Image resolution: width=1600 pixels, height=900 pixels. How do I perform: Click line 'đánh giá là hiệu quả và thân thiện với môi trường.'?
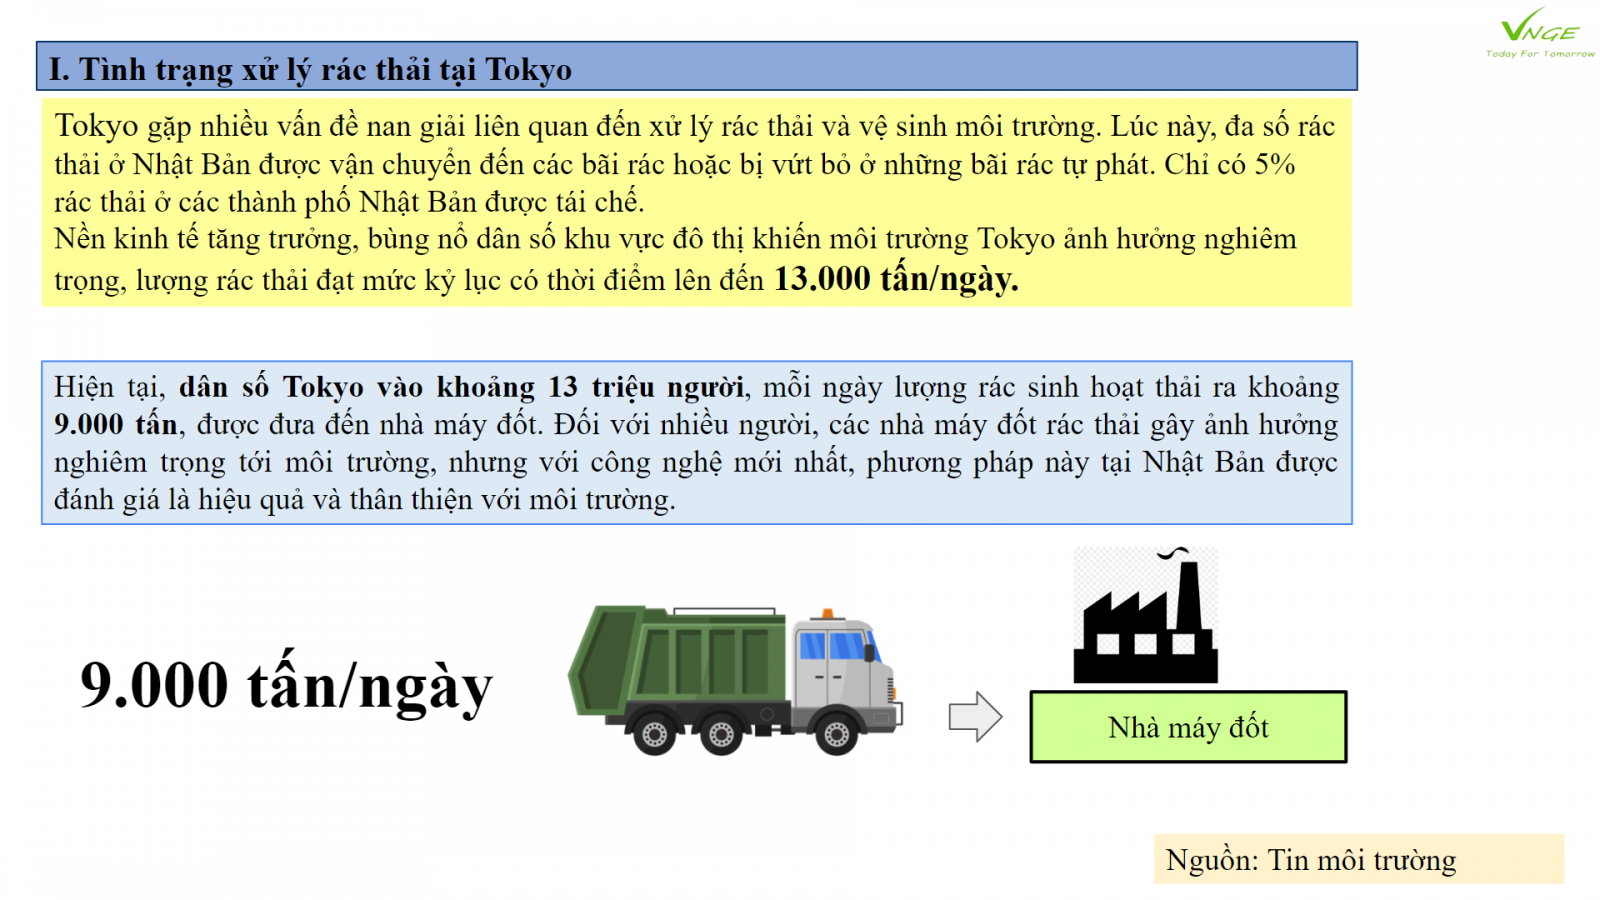[365, 500]
